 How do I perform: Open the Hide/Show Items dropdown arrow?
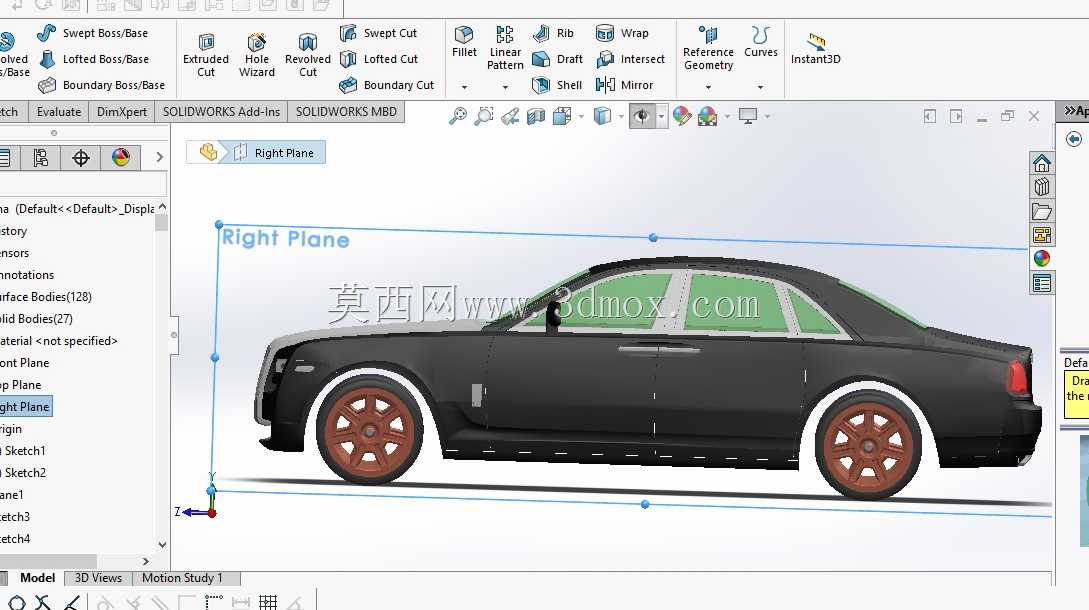662,116
